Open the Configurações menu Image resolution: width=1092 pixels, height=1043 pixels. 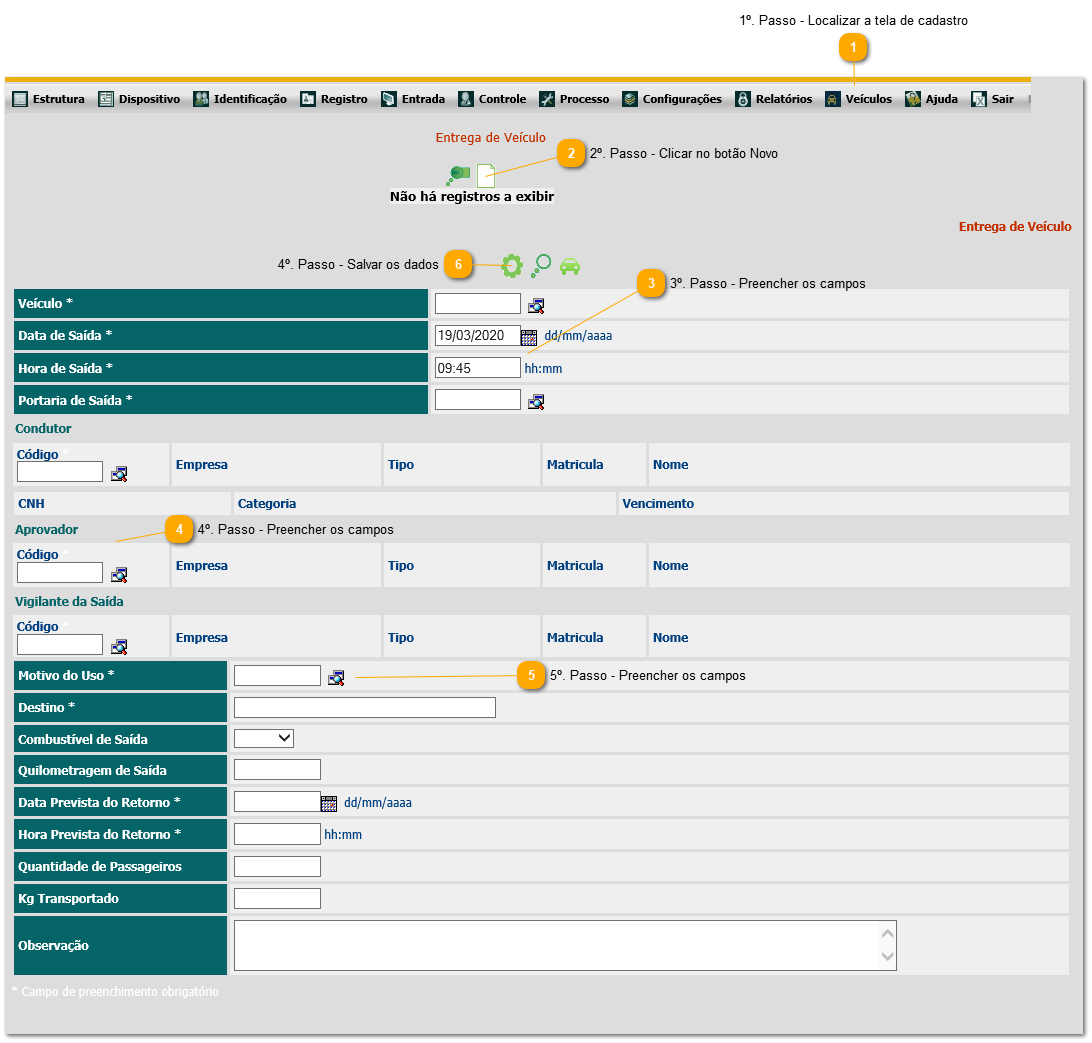[x=671, y=99]
